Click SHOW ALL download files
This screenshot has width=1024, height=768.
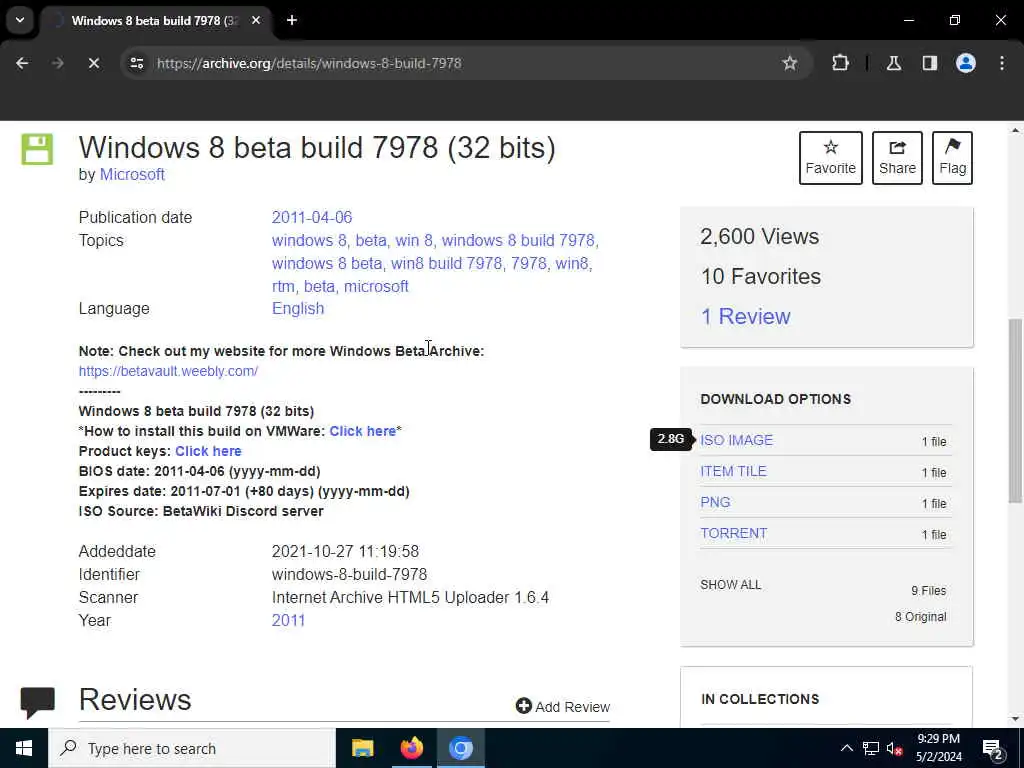click(731, 584)
